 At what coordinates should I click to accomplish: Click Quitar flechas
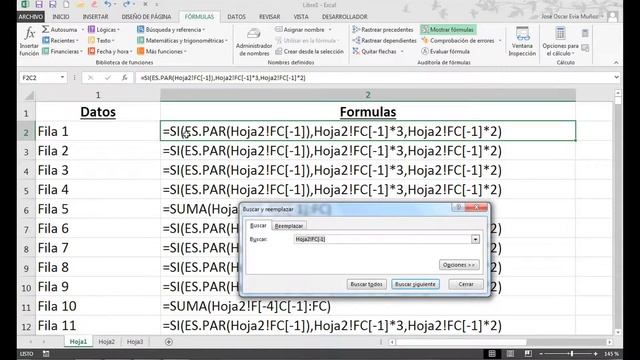pyautogui.click(x=374, y=51)
